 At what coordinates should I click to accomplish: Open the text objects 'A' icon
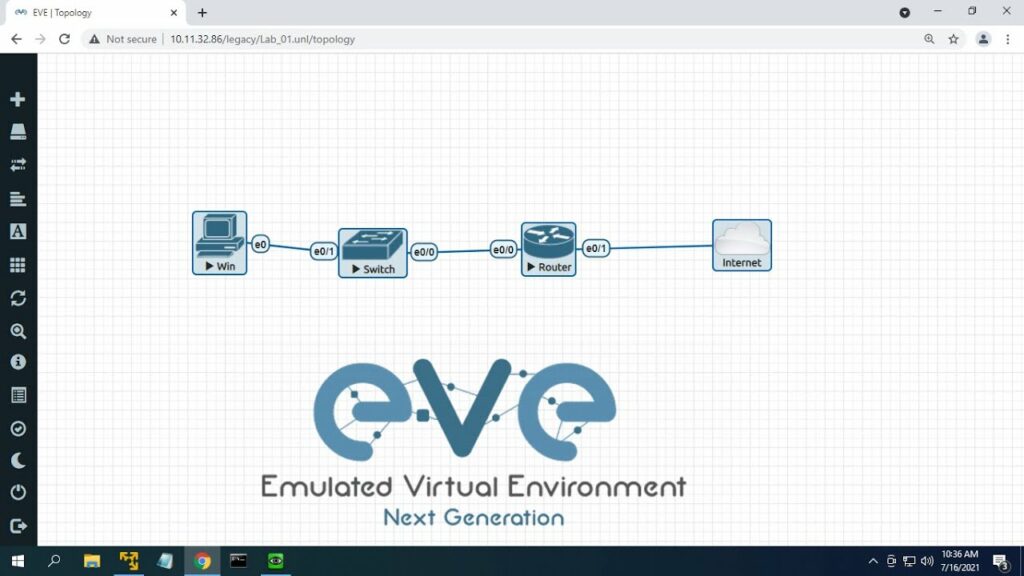18,231
